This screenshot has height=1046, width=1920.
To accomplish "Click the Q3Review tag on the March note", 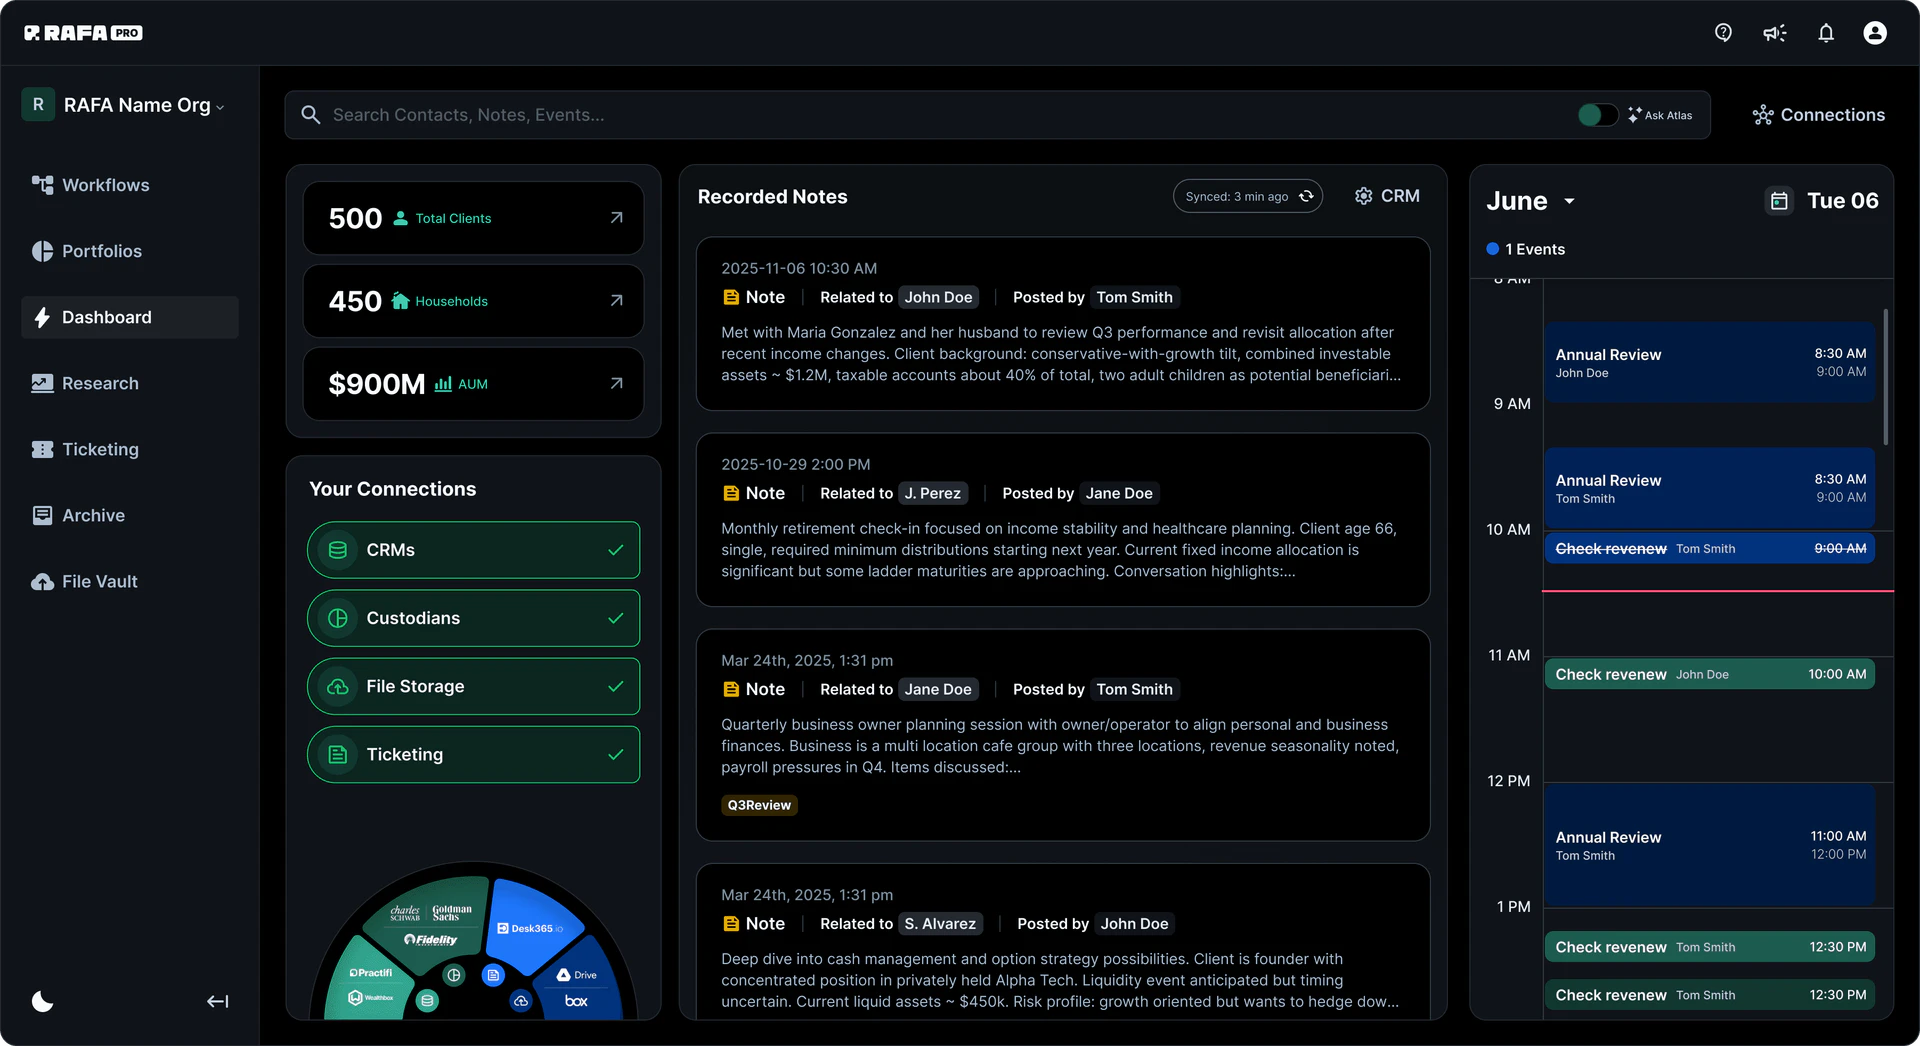I will tap(759, 804).
